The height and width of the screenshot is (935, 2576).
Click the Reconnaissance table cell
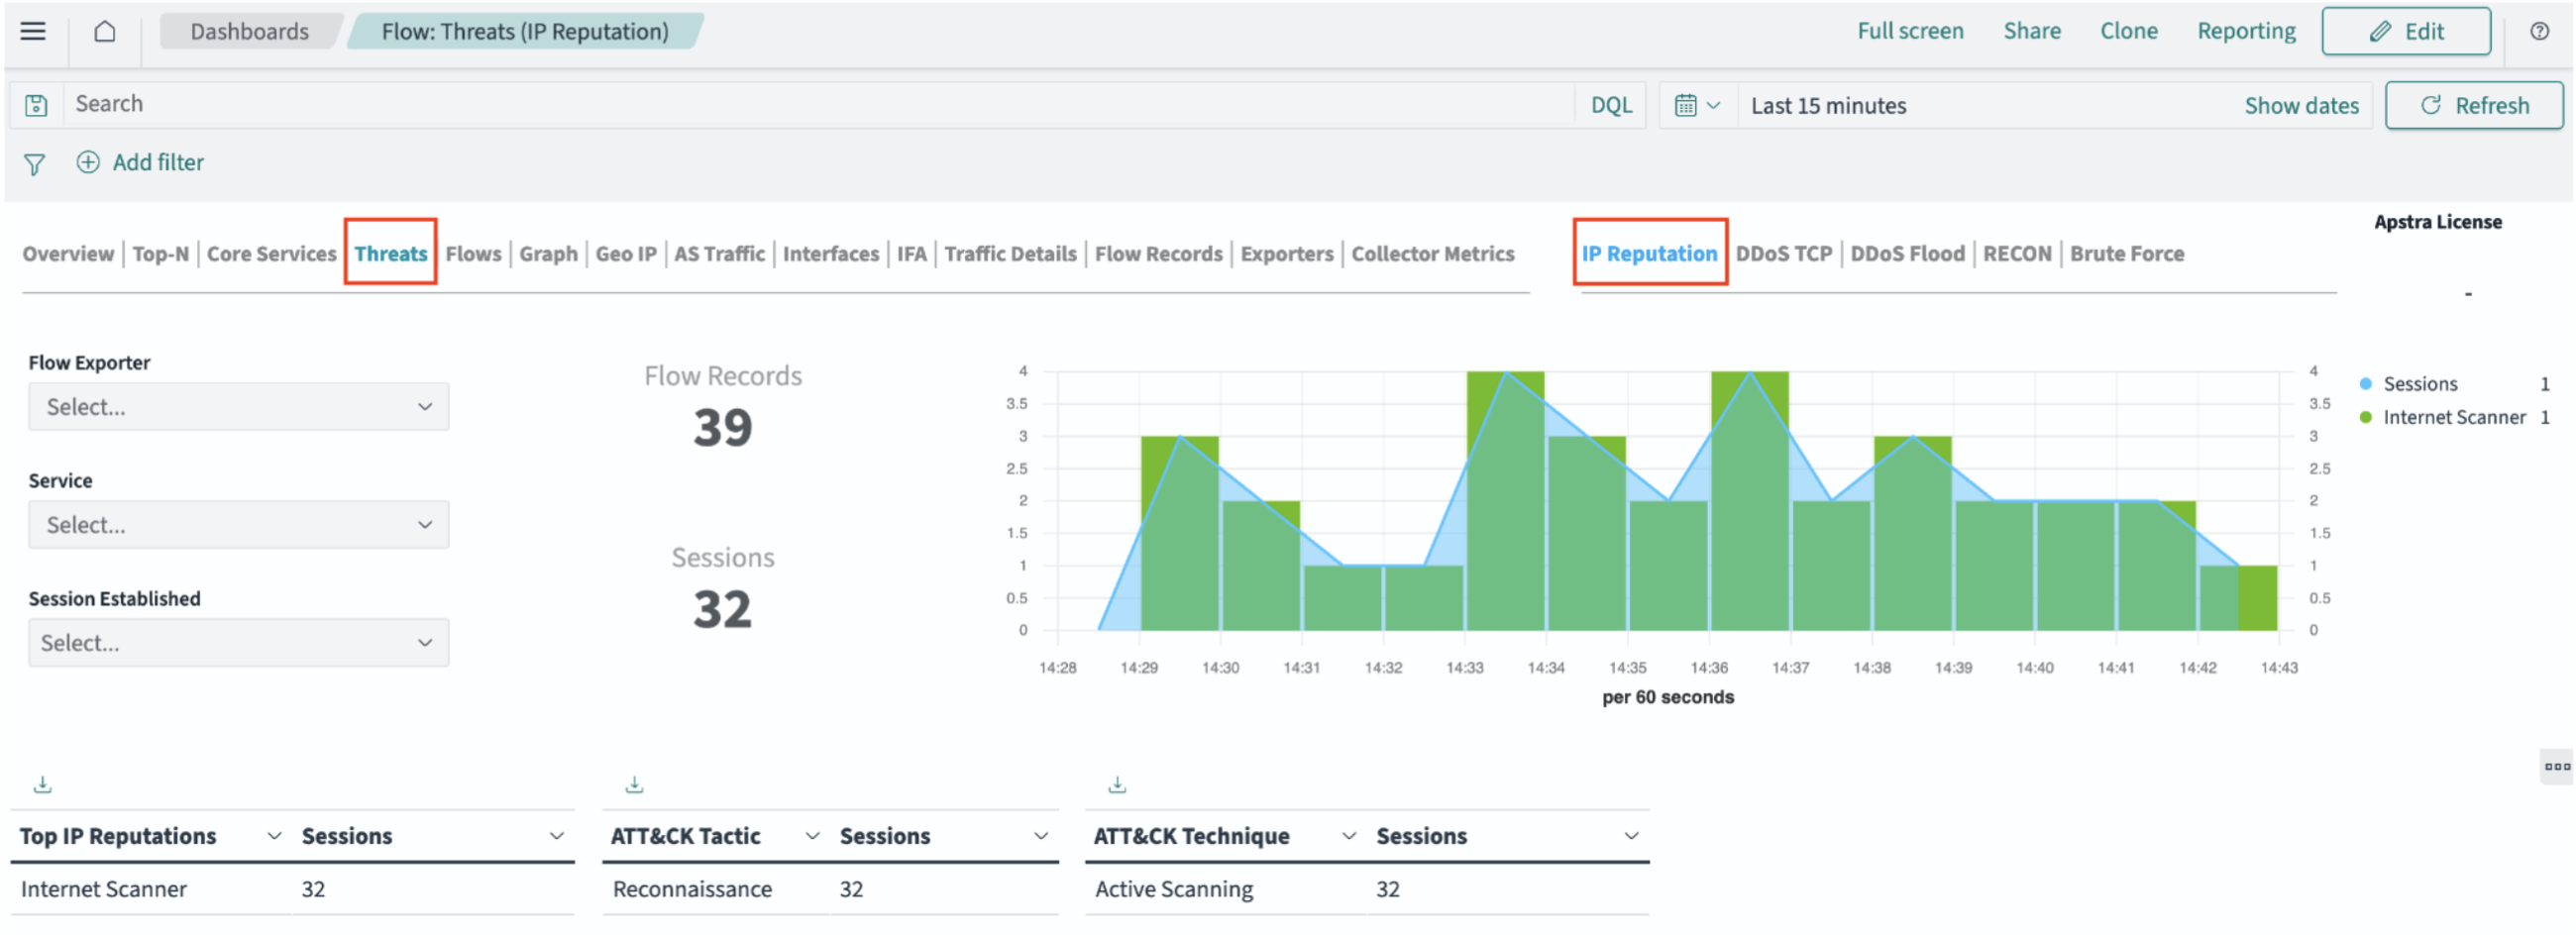pos(692,889)
